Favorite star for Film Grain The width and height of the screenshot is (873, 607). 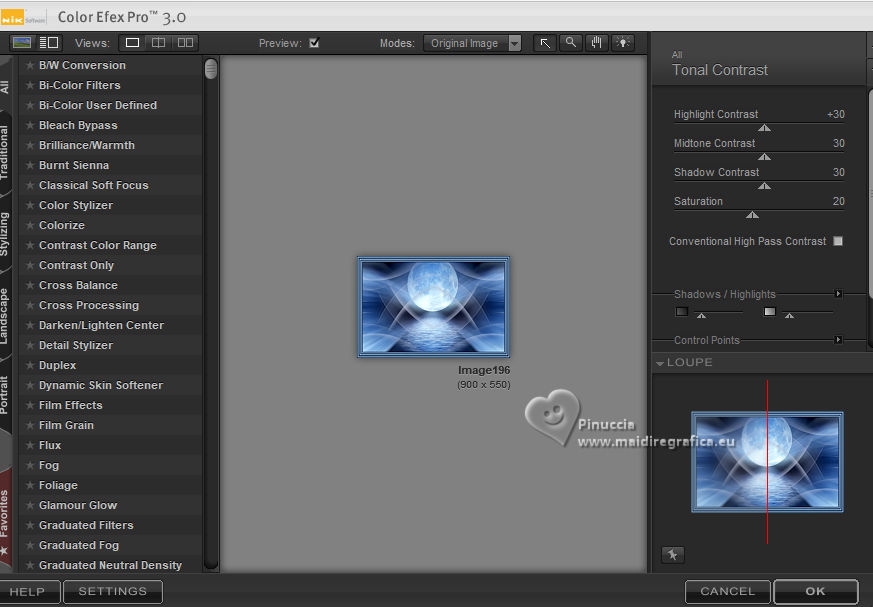click(30, 425)
